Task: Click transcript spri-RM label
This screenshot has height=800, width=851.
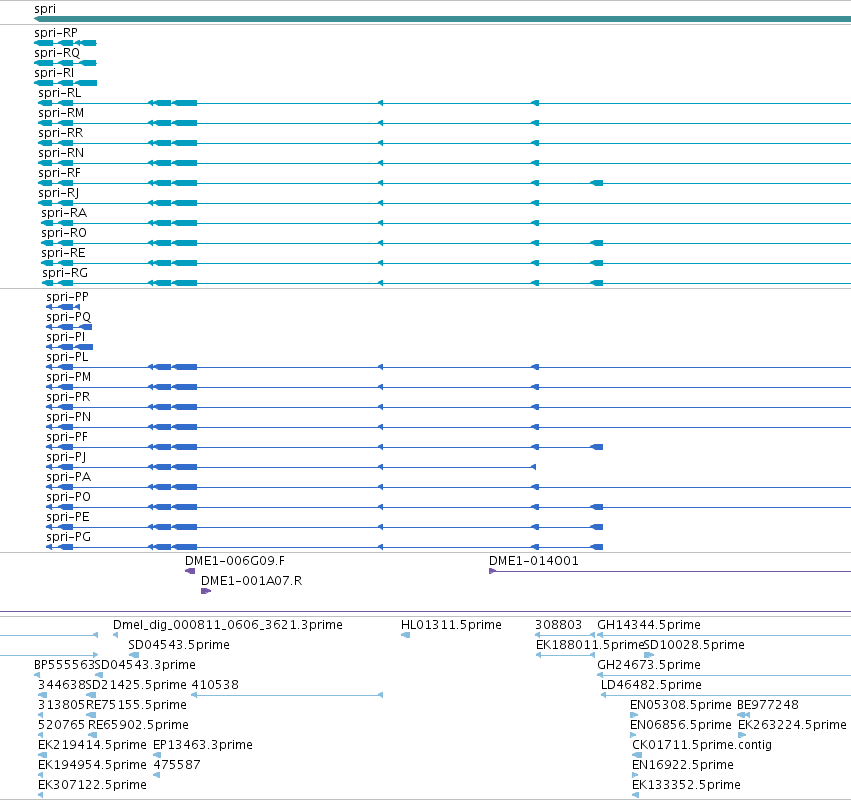Action: (61, 113)
